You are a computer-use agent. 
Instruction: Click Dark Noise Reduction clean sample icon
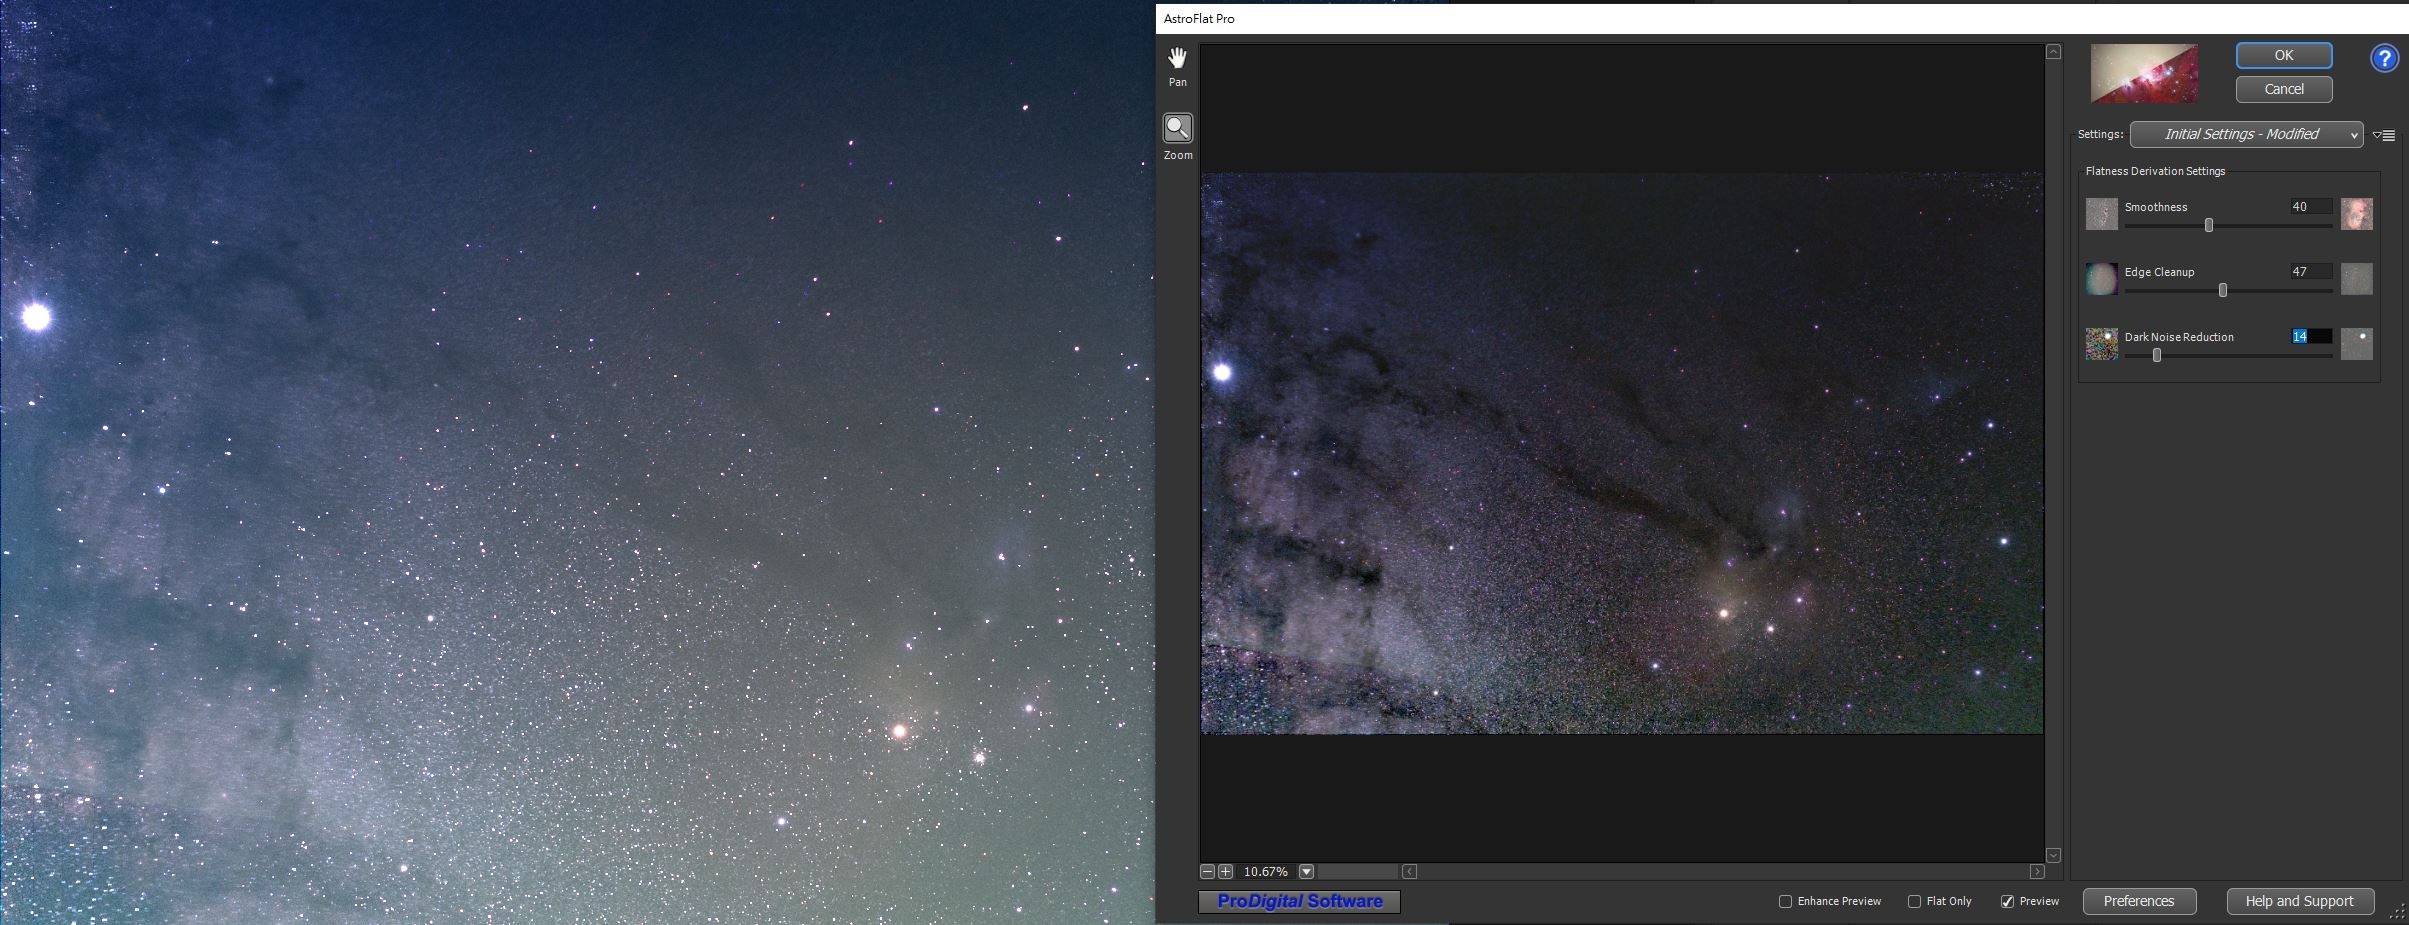pos(2357,344)
